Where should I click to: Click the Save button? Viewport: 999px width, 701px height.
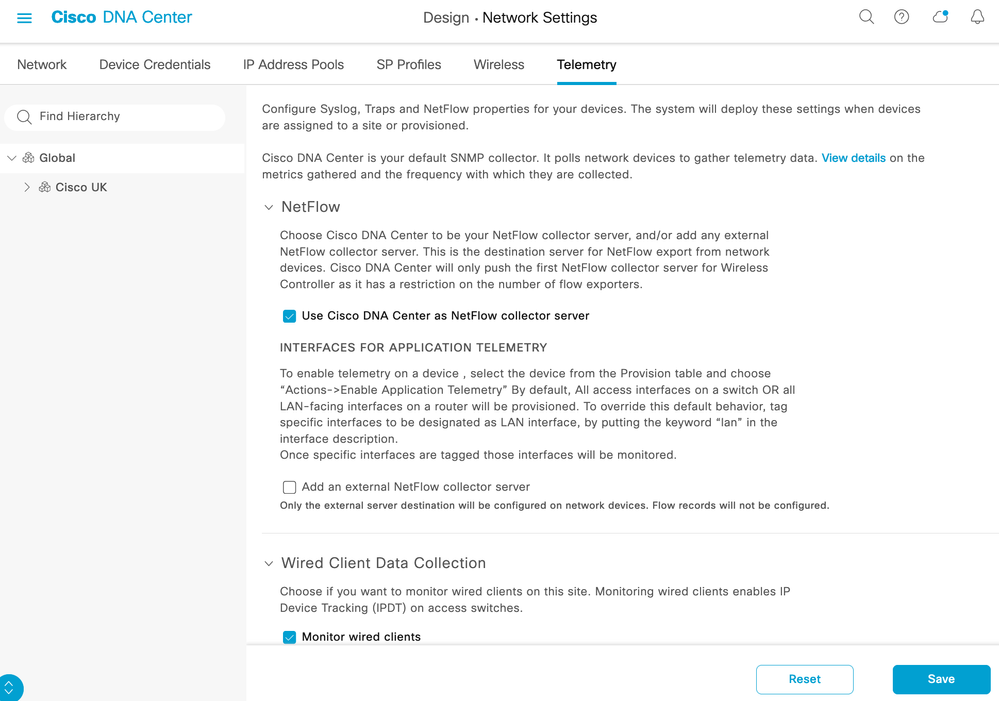(941, 679)
